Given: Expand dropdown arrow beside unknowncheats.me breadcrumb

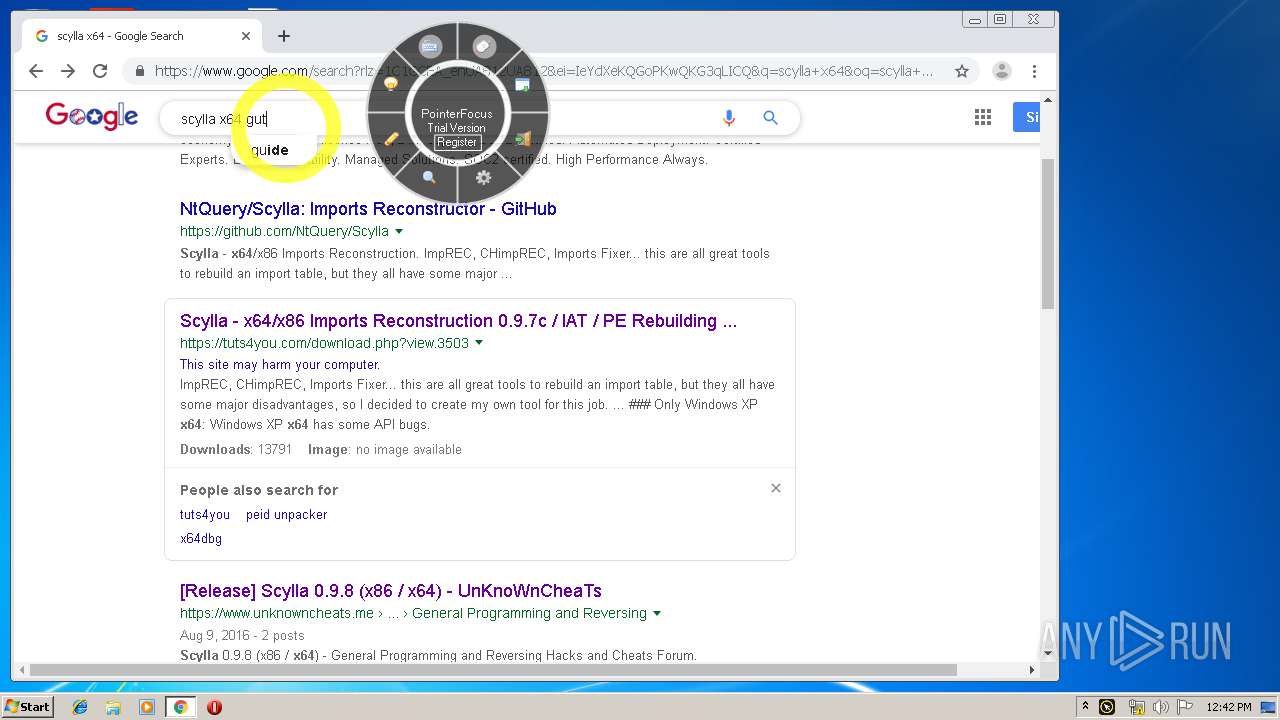Looking at the screenshot, I should pyautogui.click(x=657, y=613).
